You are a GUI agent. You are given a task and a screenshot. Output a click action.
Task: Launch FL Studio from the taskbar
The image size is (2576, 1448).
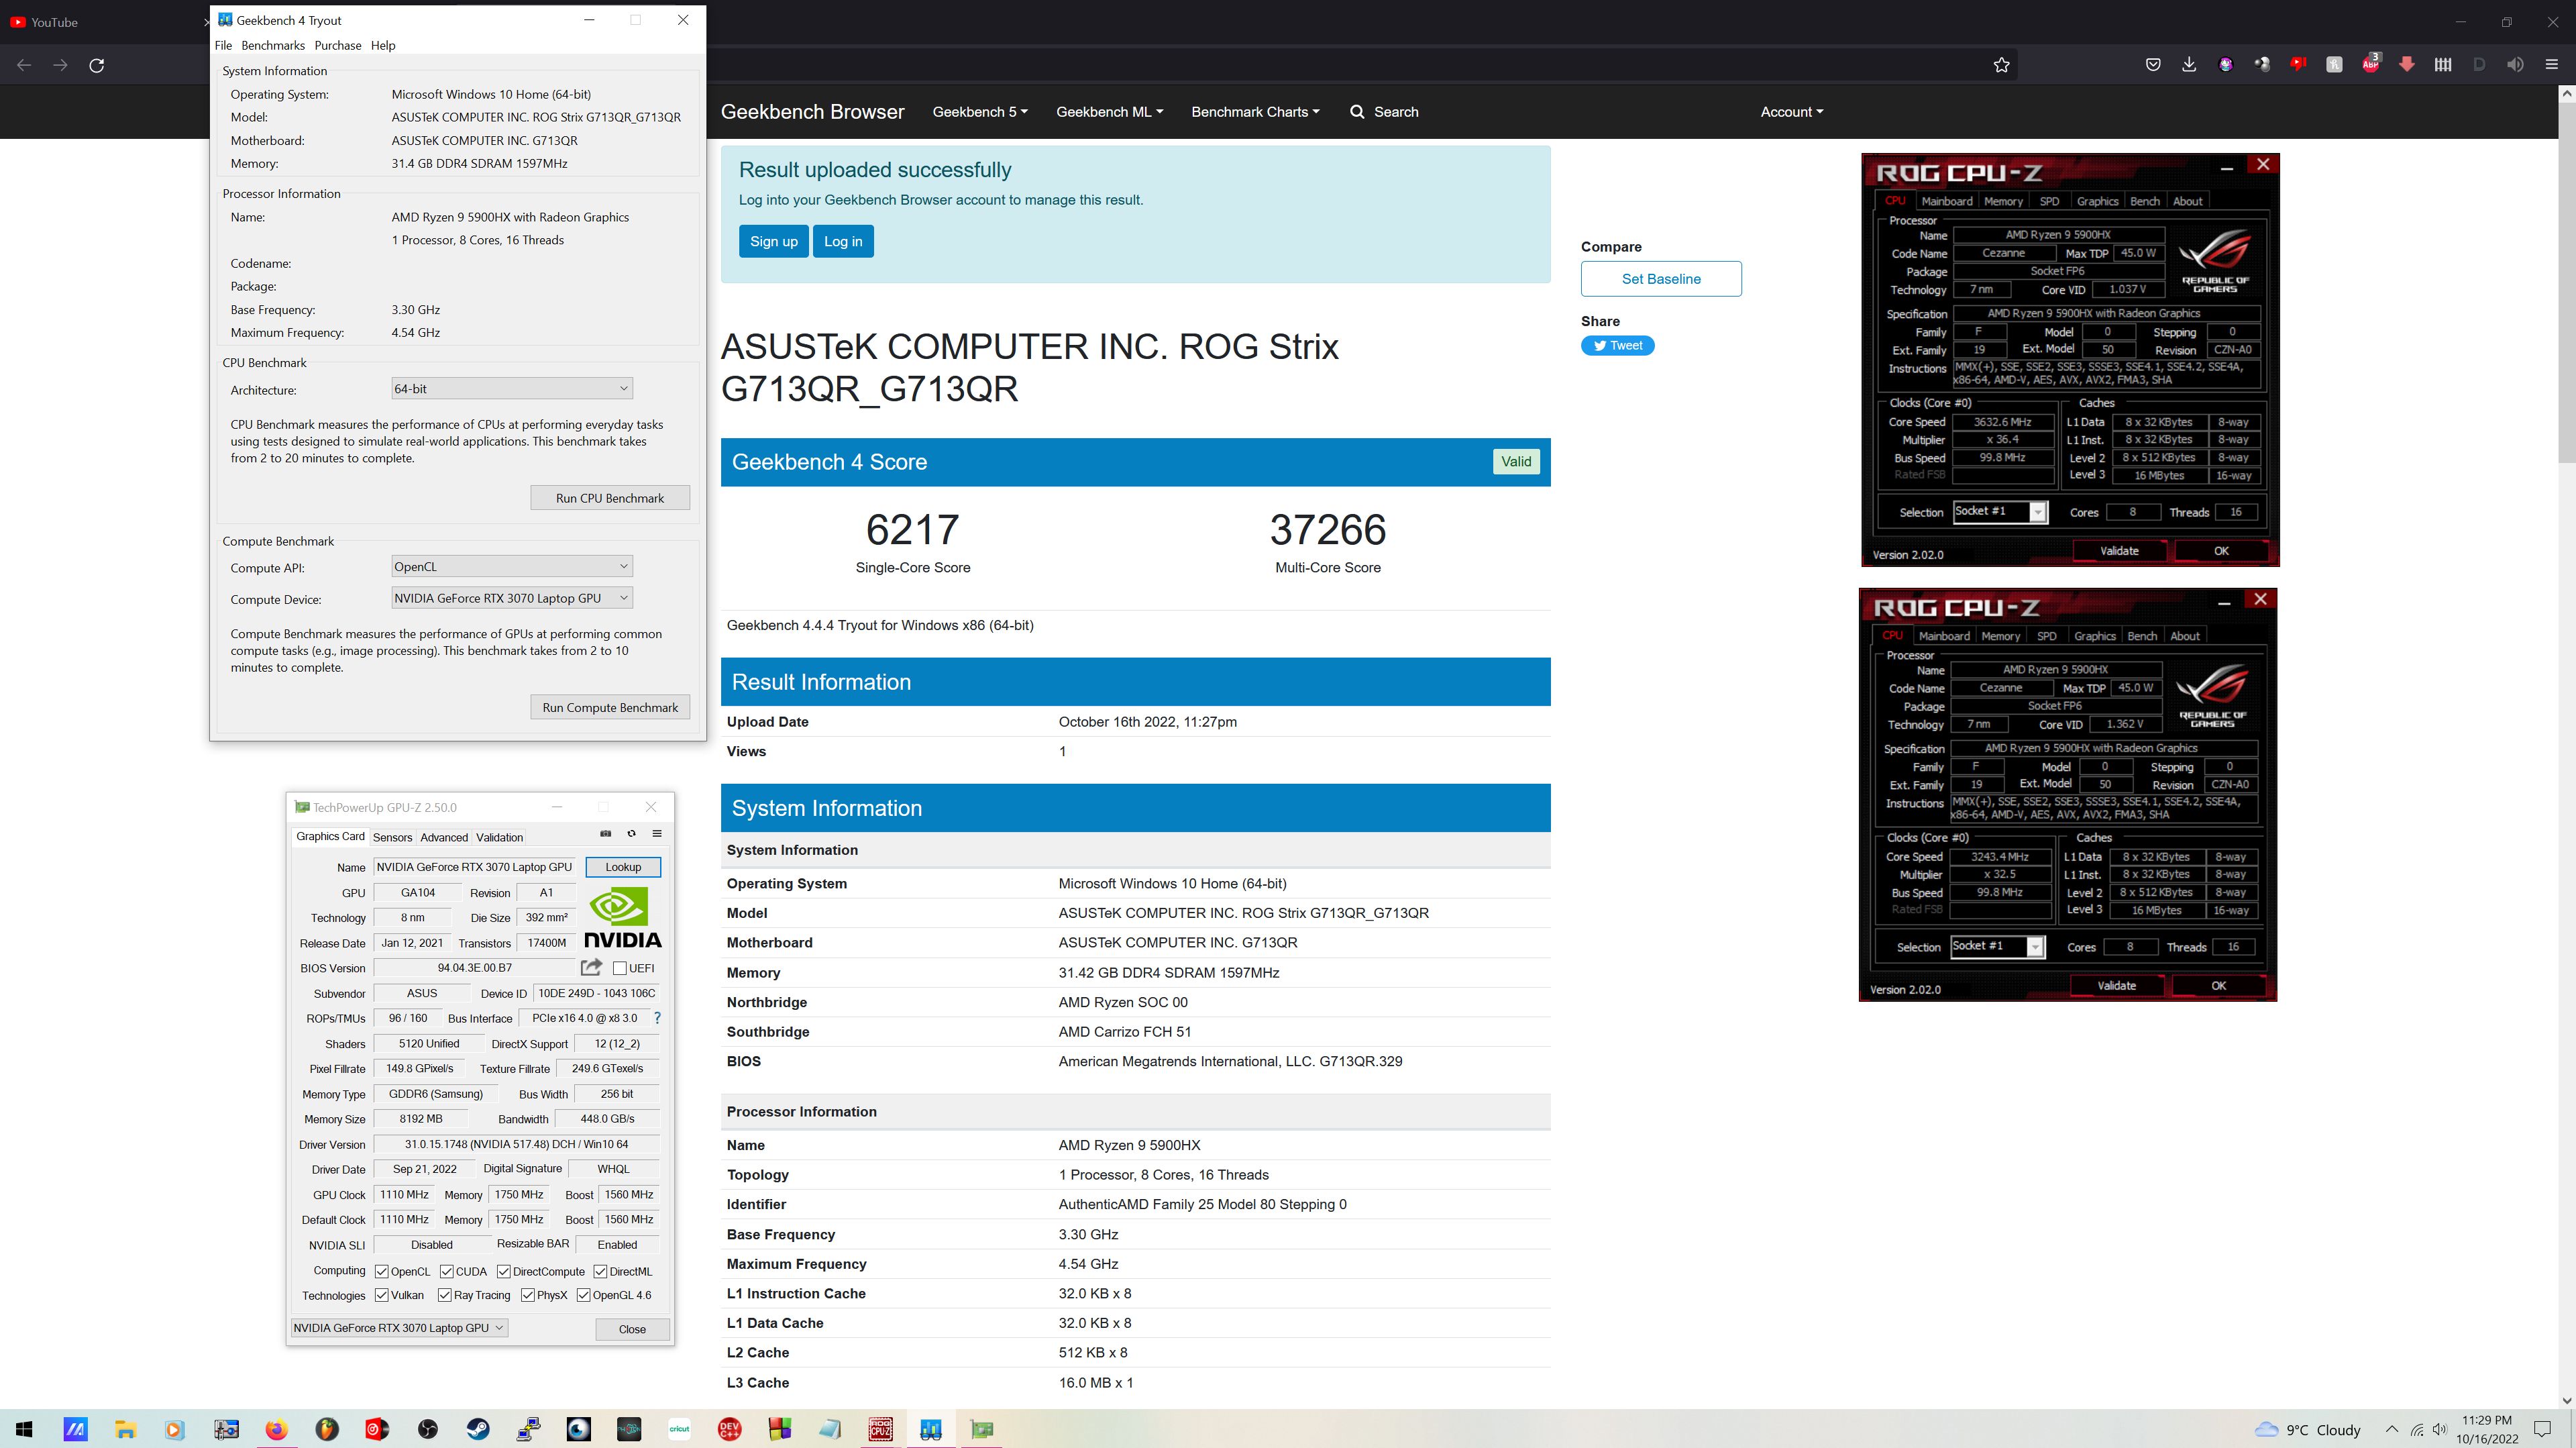pos(327,1429)
